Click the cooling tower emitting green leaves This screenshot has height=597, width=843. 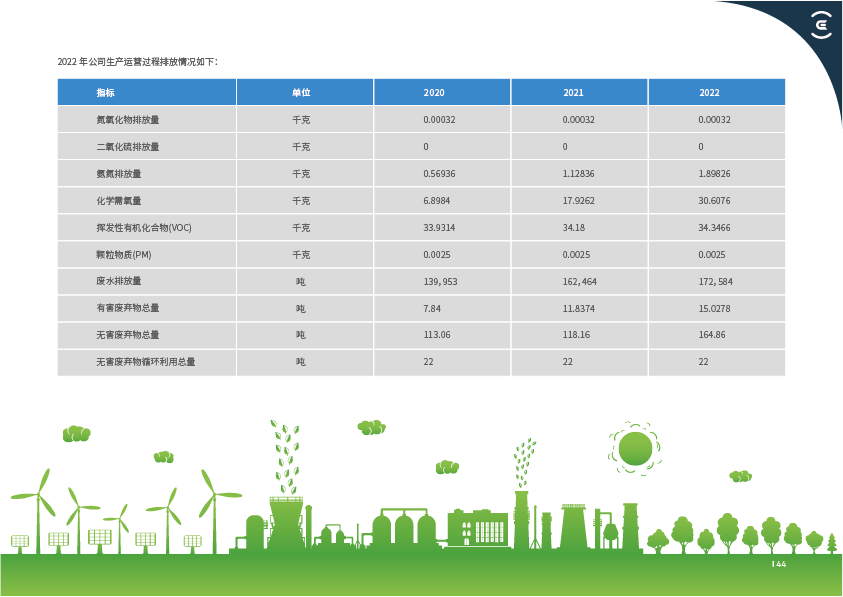(x=285, y=522)
